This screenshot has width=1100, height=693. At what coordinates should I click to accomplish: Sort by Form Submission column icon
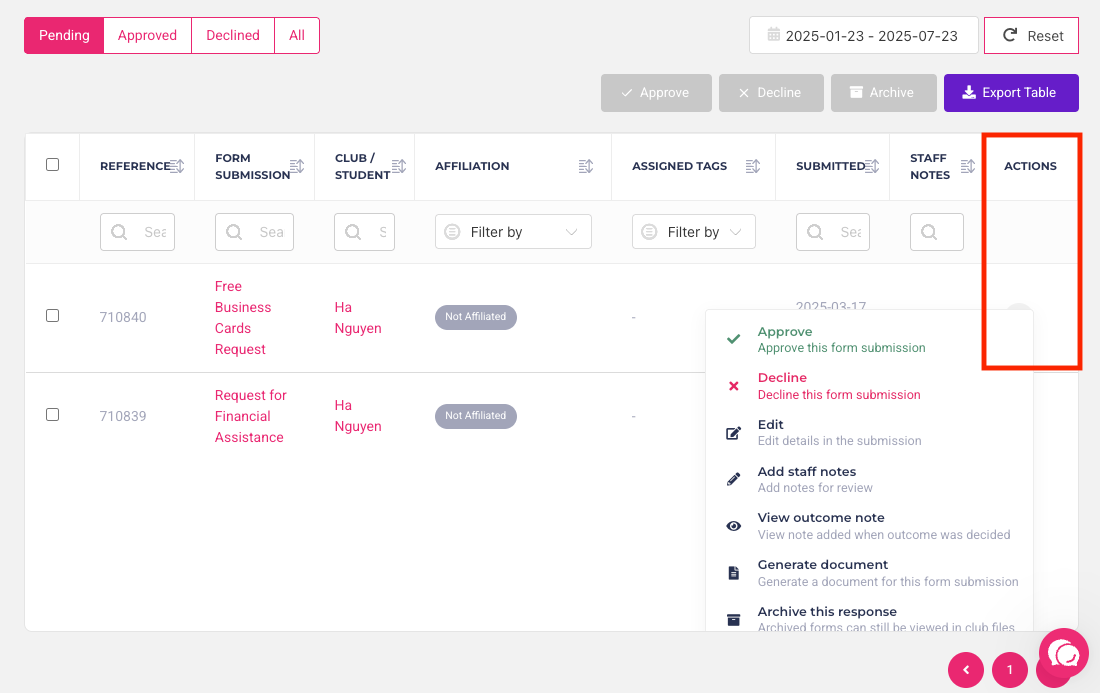297,166
